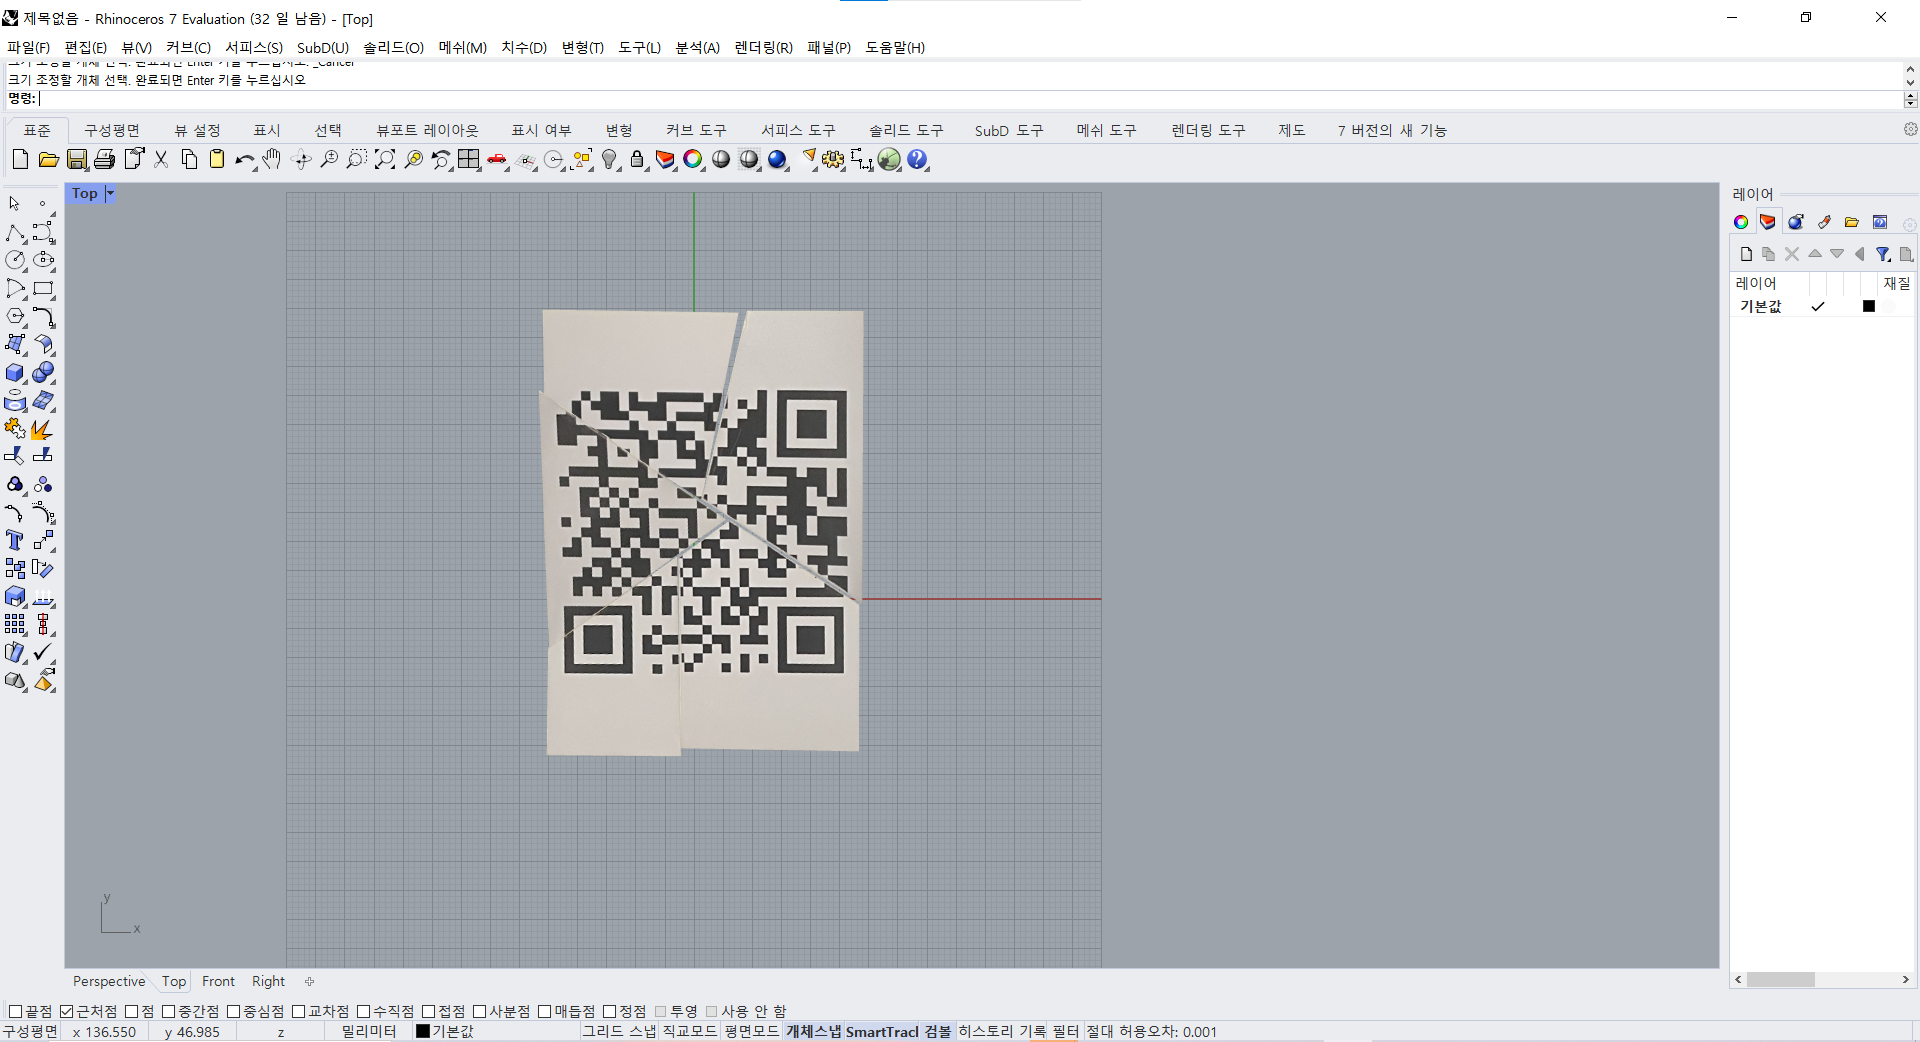Click the blue Help question mark icon
Image resolution: width=1920 pixels, height=1042 pixels.
click(x=917, y=159)
